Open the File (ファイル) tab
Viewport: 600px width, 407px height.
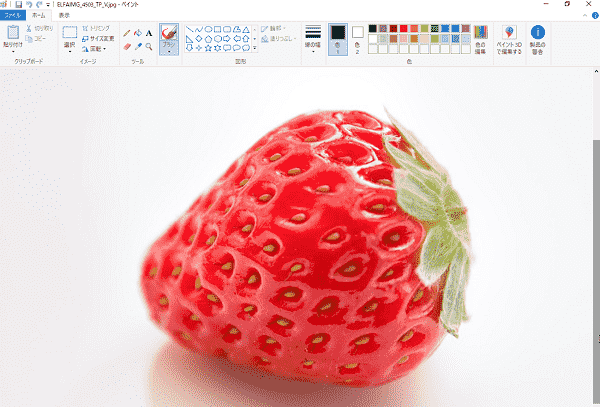pos(13,15)
